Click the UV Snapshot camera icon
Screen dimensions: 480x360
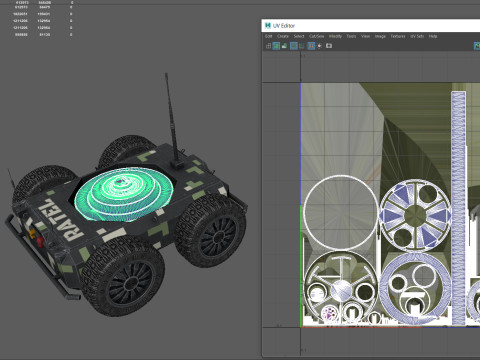tap(329, 46)
